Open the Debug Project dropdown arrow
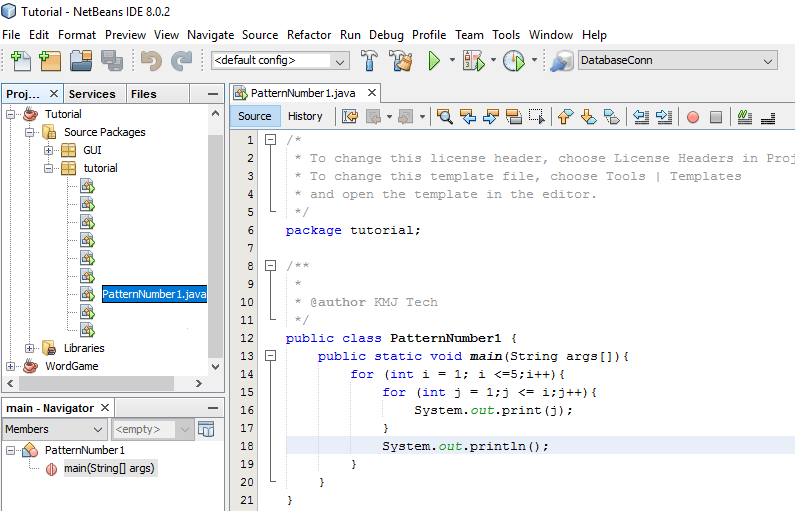The height and width of the screenshot is (511, 795). (493, 60)
